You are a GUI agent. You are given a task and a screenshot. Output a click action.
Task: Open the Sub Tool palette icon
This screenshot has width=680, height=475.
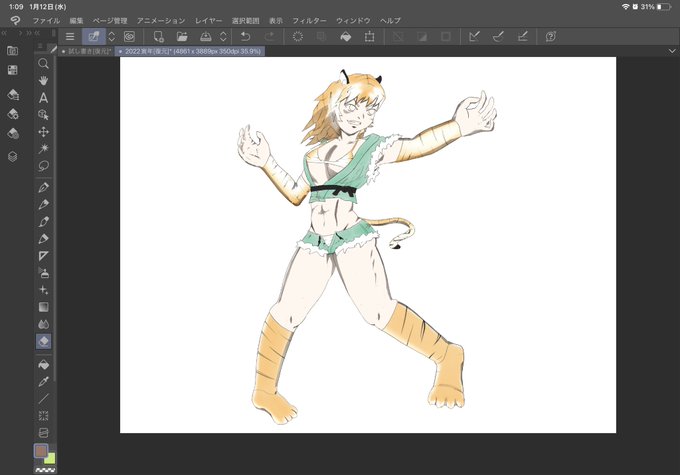tap(13, 94)
